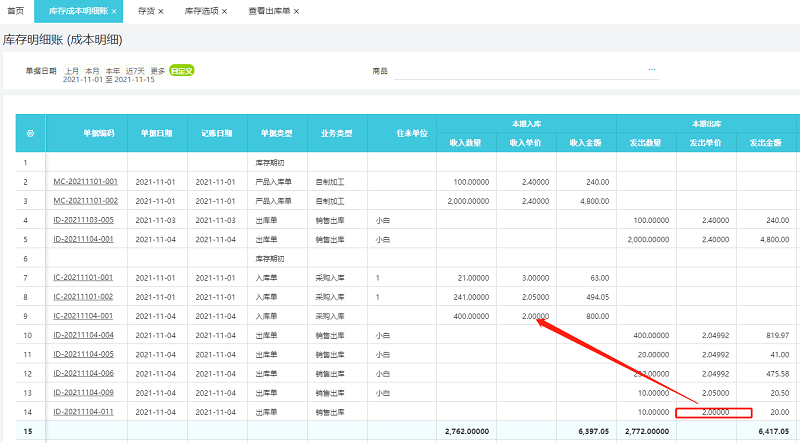
Task: Click the 商品 input field
Action: coord(520,71)
